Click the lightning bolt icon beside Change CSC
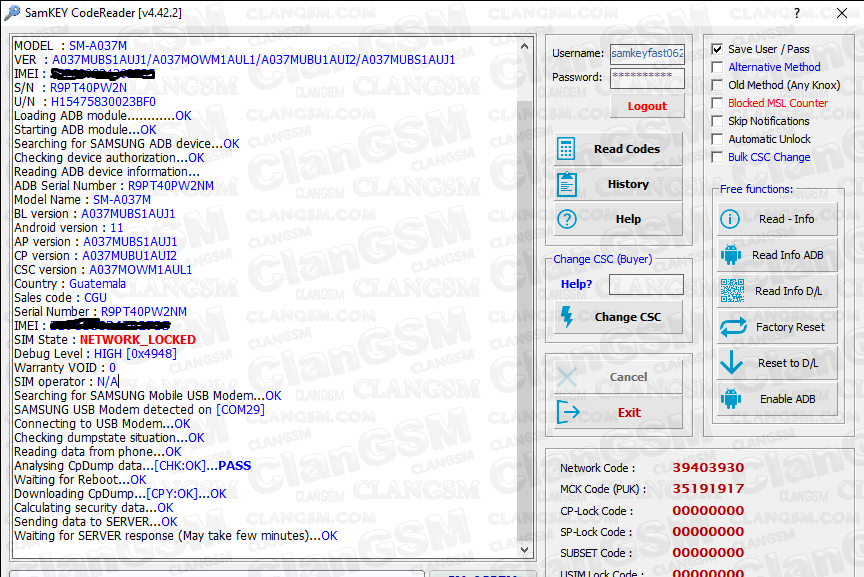The width and height of the screenshot is (864, 577). (x=566, y=317)
